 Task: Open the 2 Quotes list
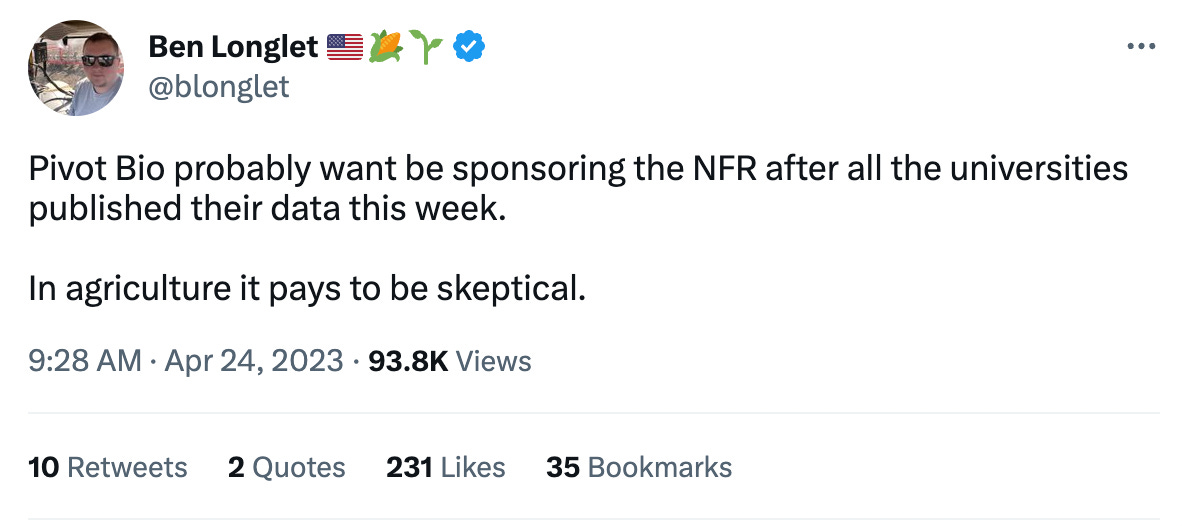[286, 467]
